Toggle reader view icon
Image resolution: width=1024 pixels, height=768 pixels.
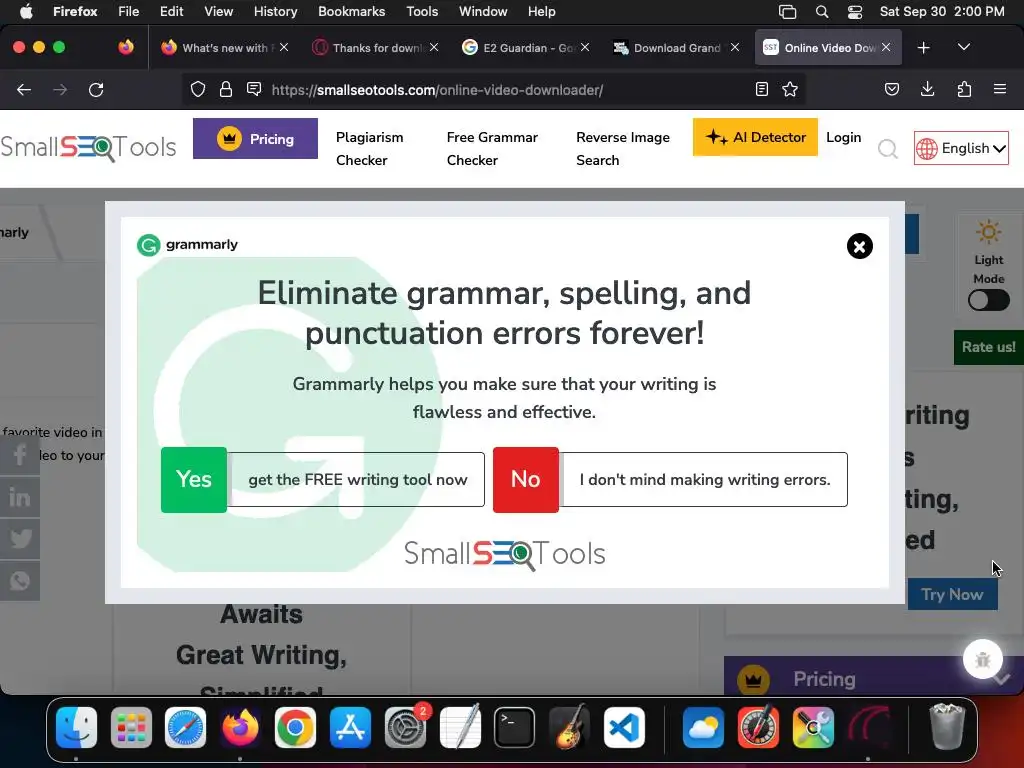[761, 89]
